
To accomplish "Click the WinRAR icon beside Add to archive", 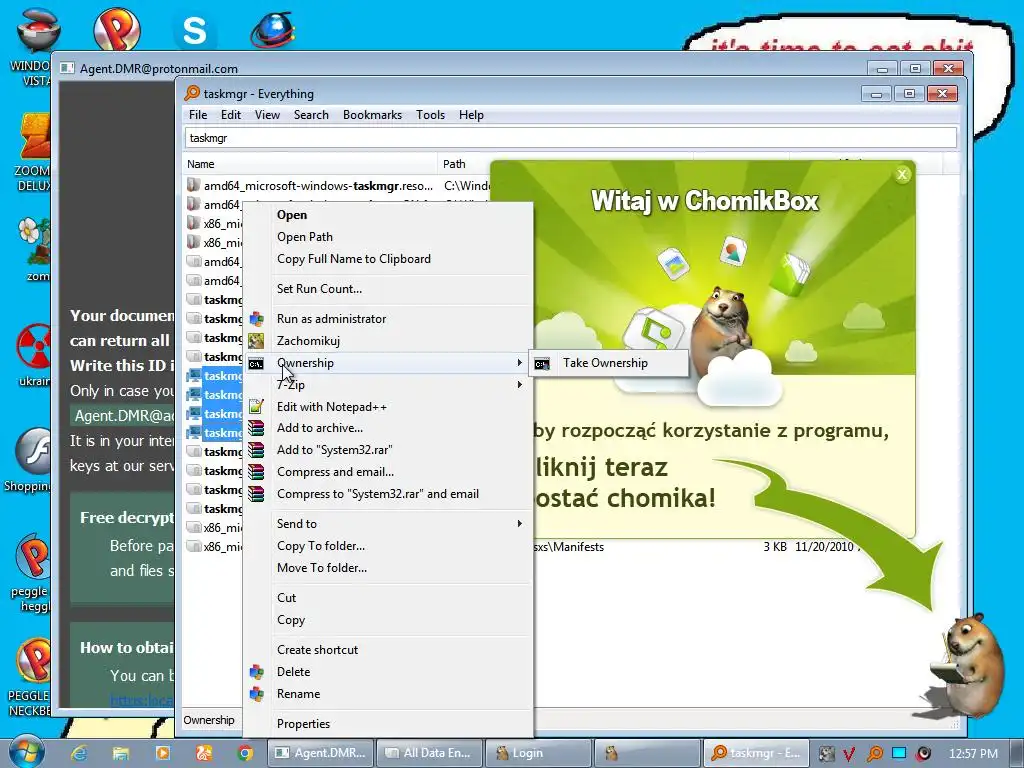I will pyautogui.click(x=256, y=428).
